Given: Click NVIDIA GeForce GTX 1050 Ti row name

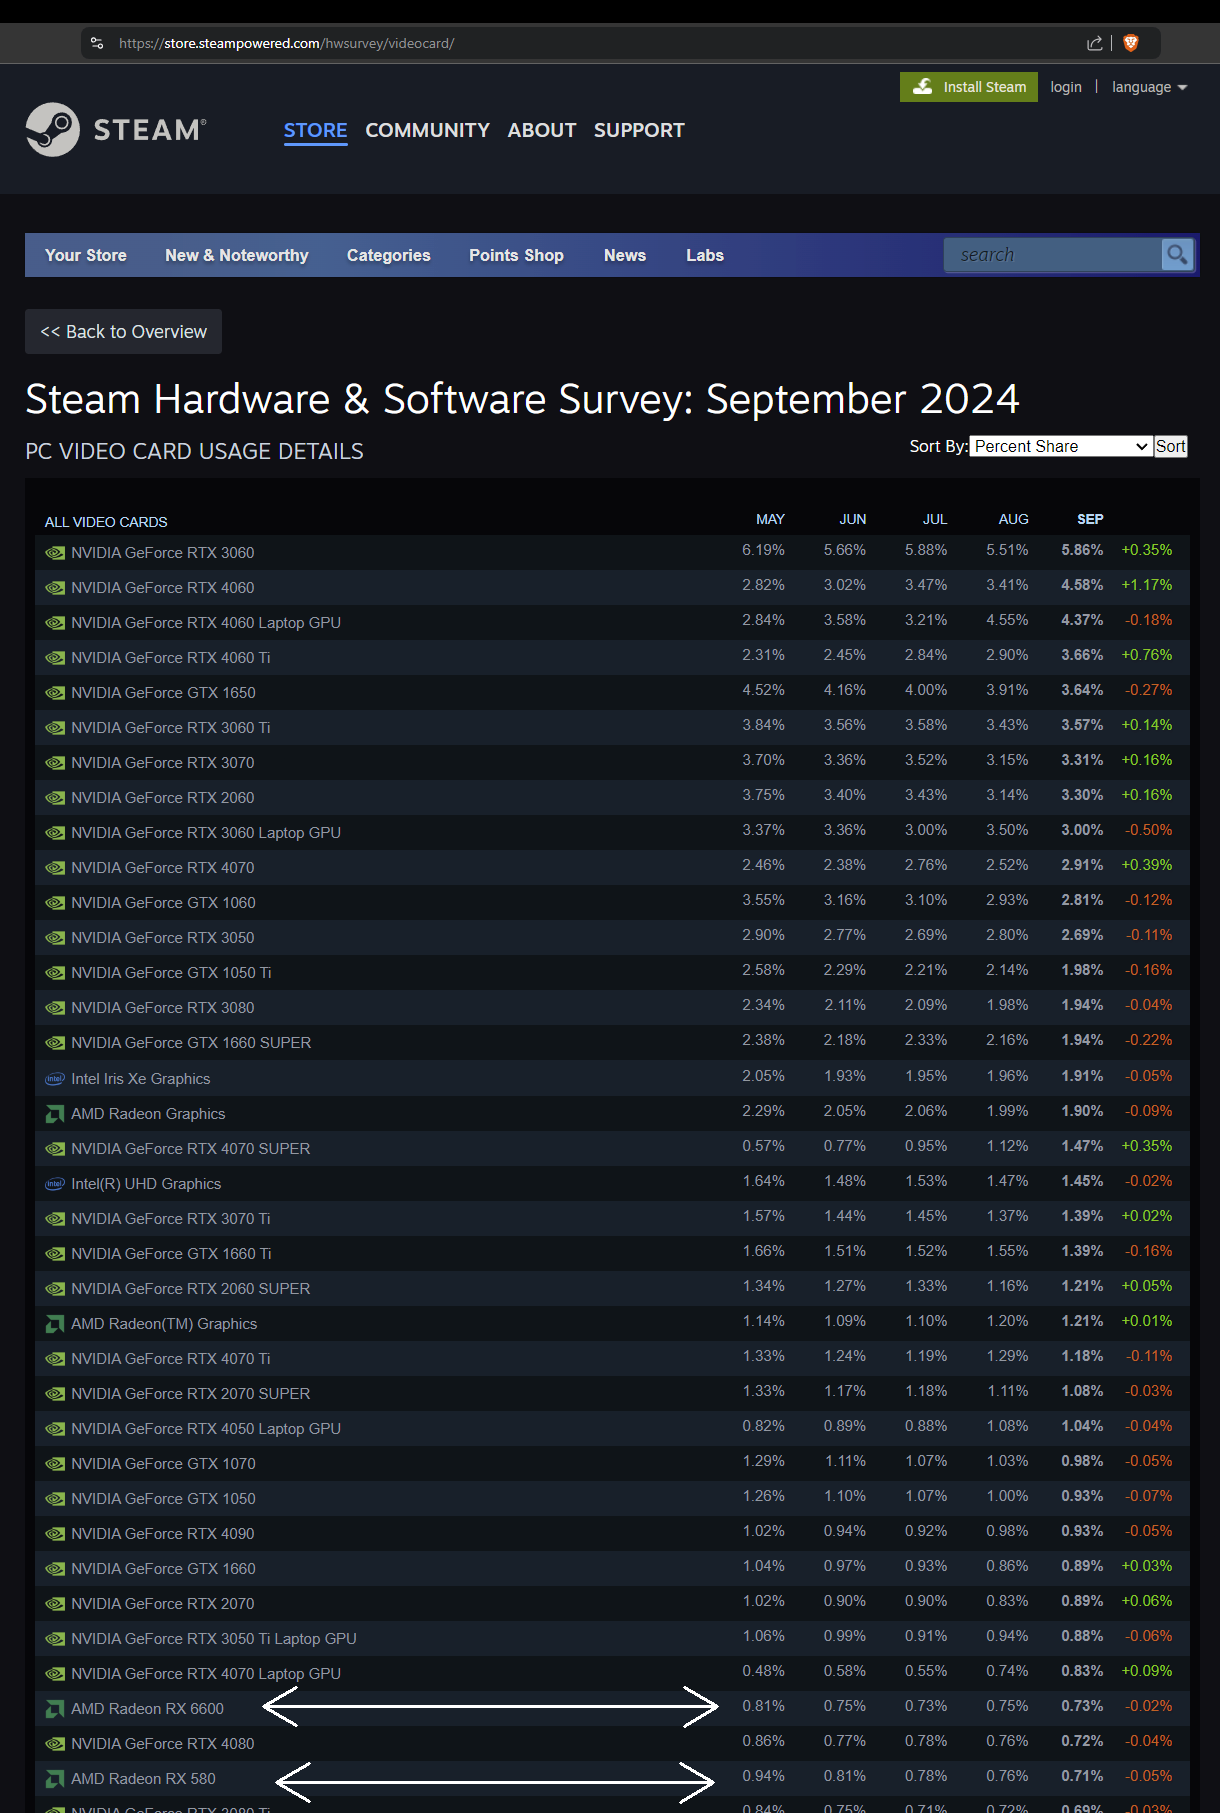Looking at the screenshot, I should [171, 973].
